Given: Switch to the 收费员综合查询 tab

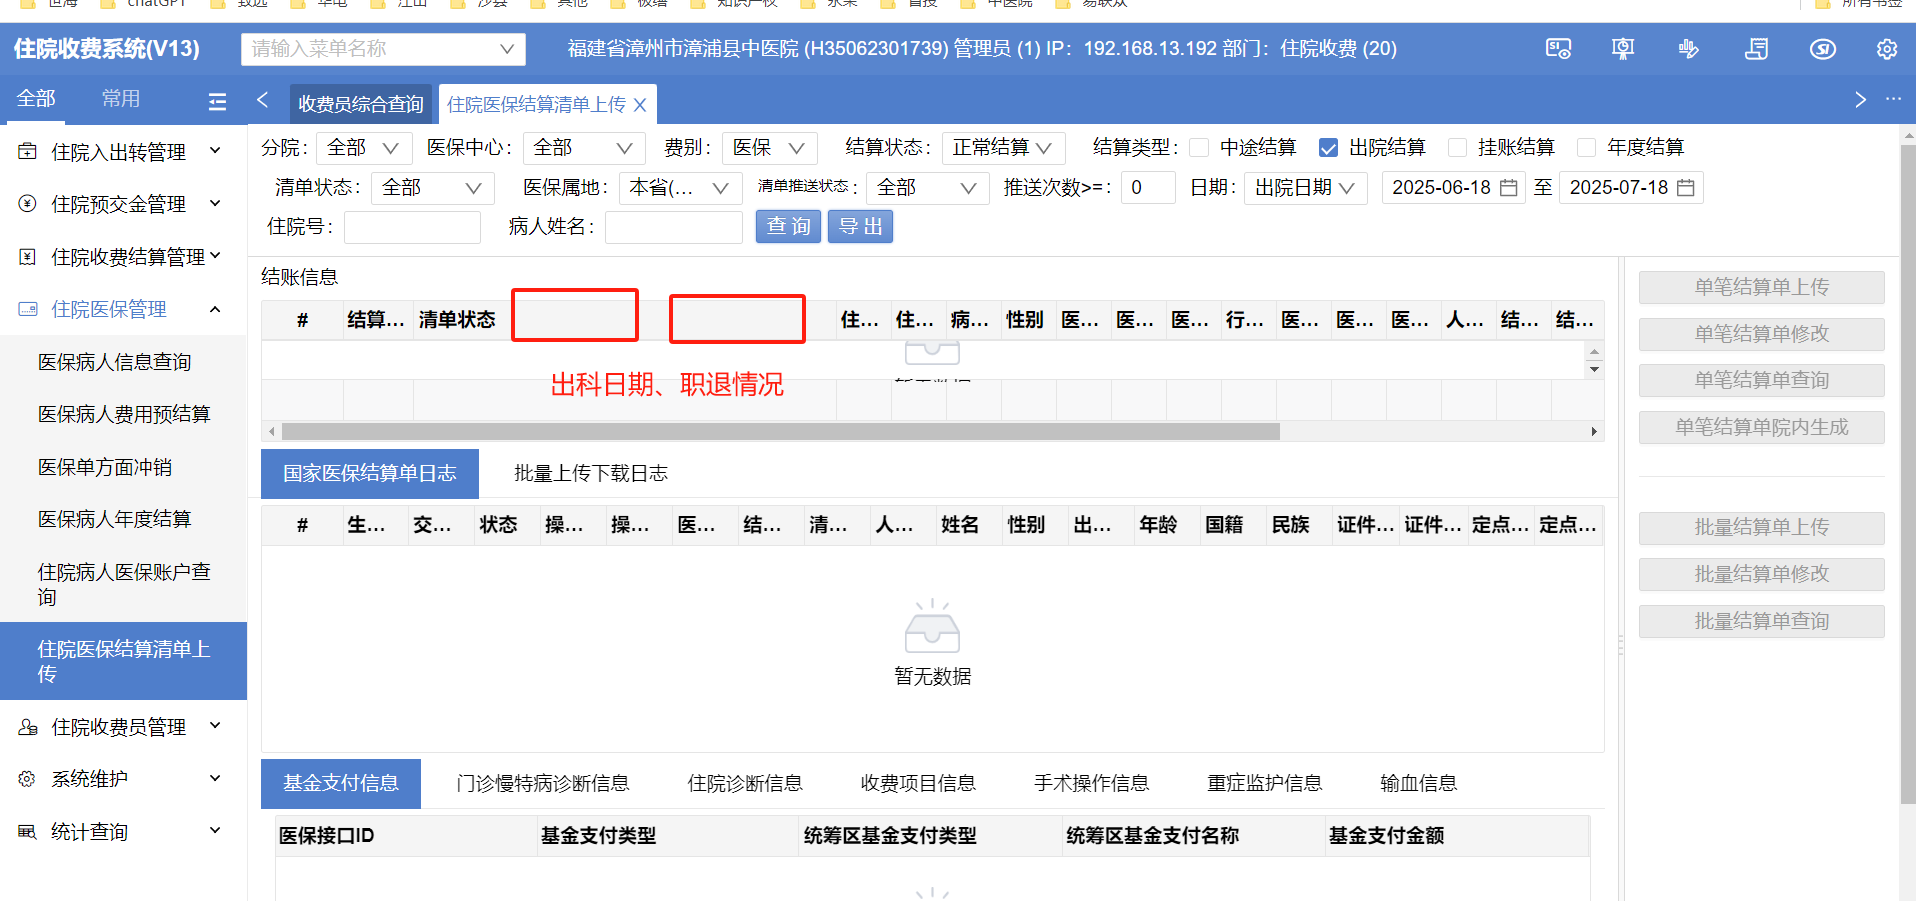Looking at the screenshot, I should point(361,105).
